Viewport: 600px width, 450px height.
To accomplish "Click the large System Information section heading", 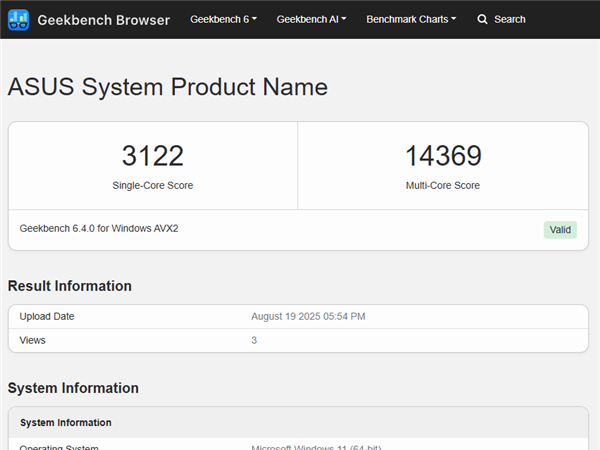I will [x=73, y=388].
